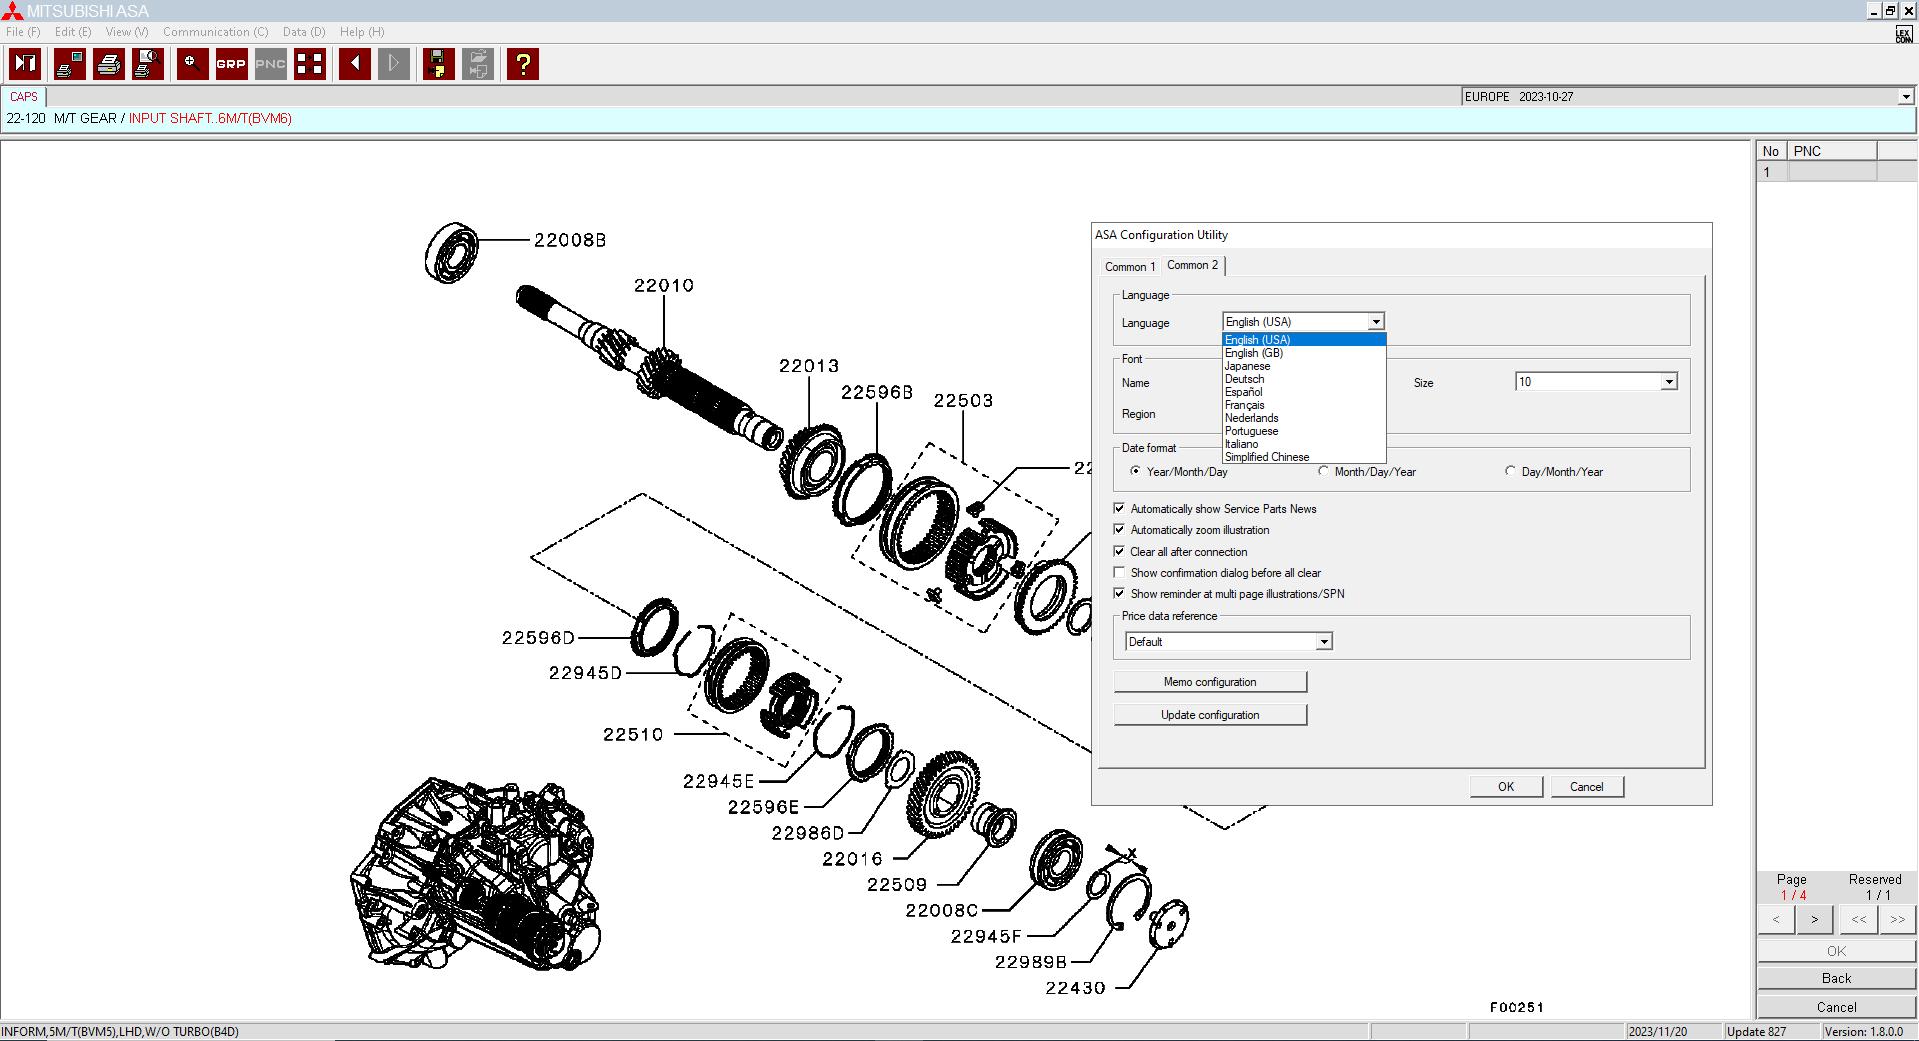Select the Common 2 tab
This screenshot has height=1041, width=1919.
click(x=1192, y=265)
